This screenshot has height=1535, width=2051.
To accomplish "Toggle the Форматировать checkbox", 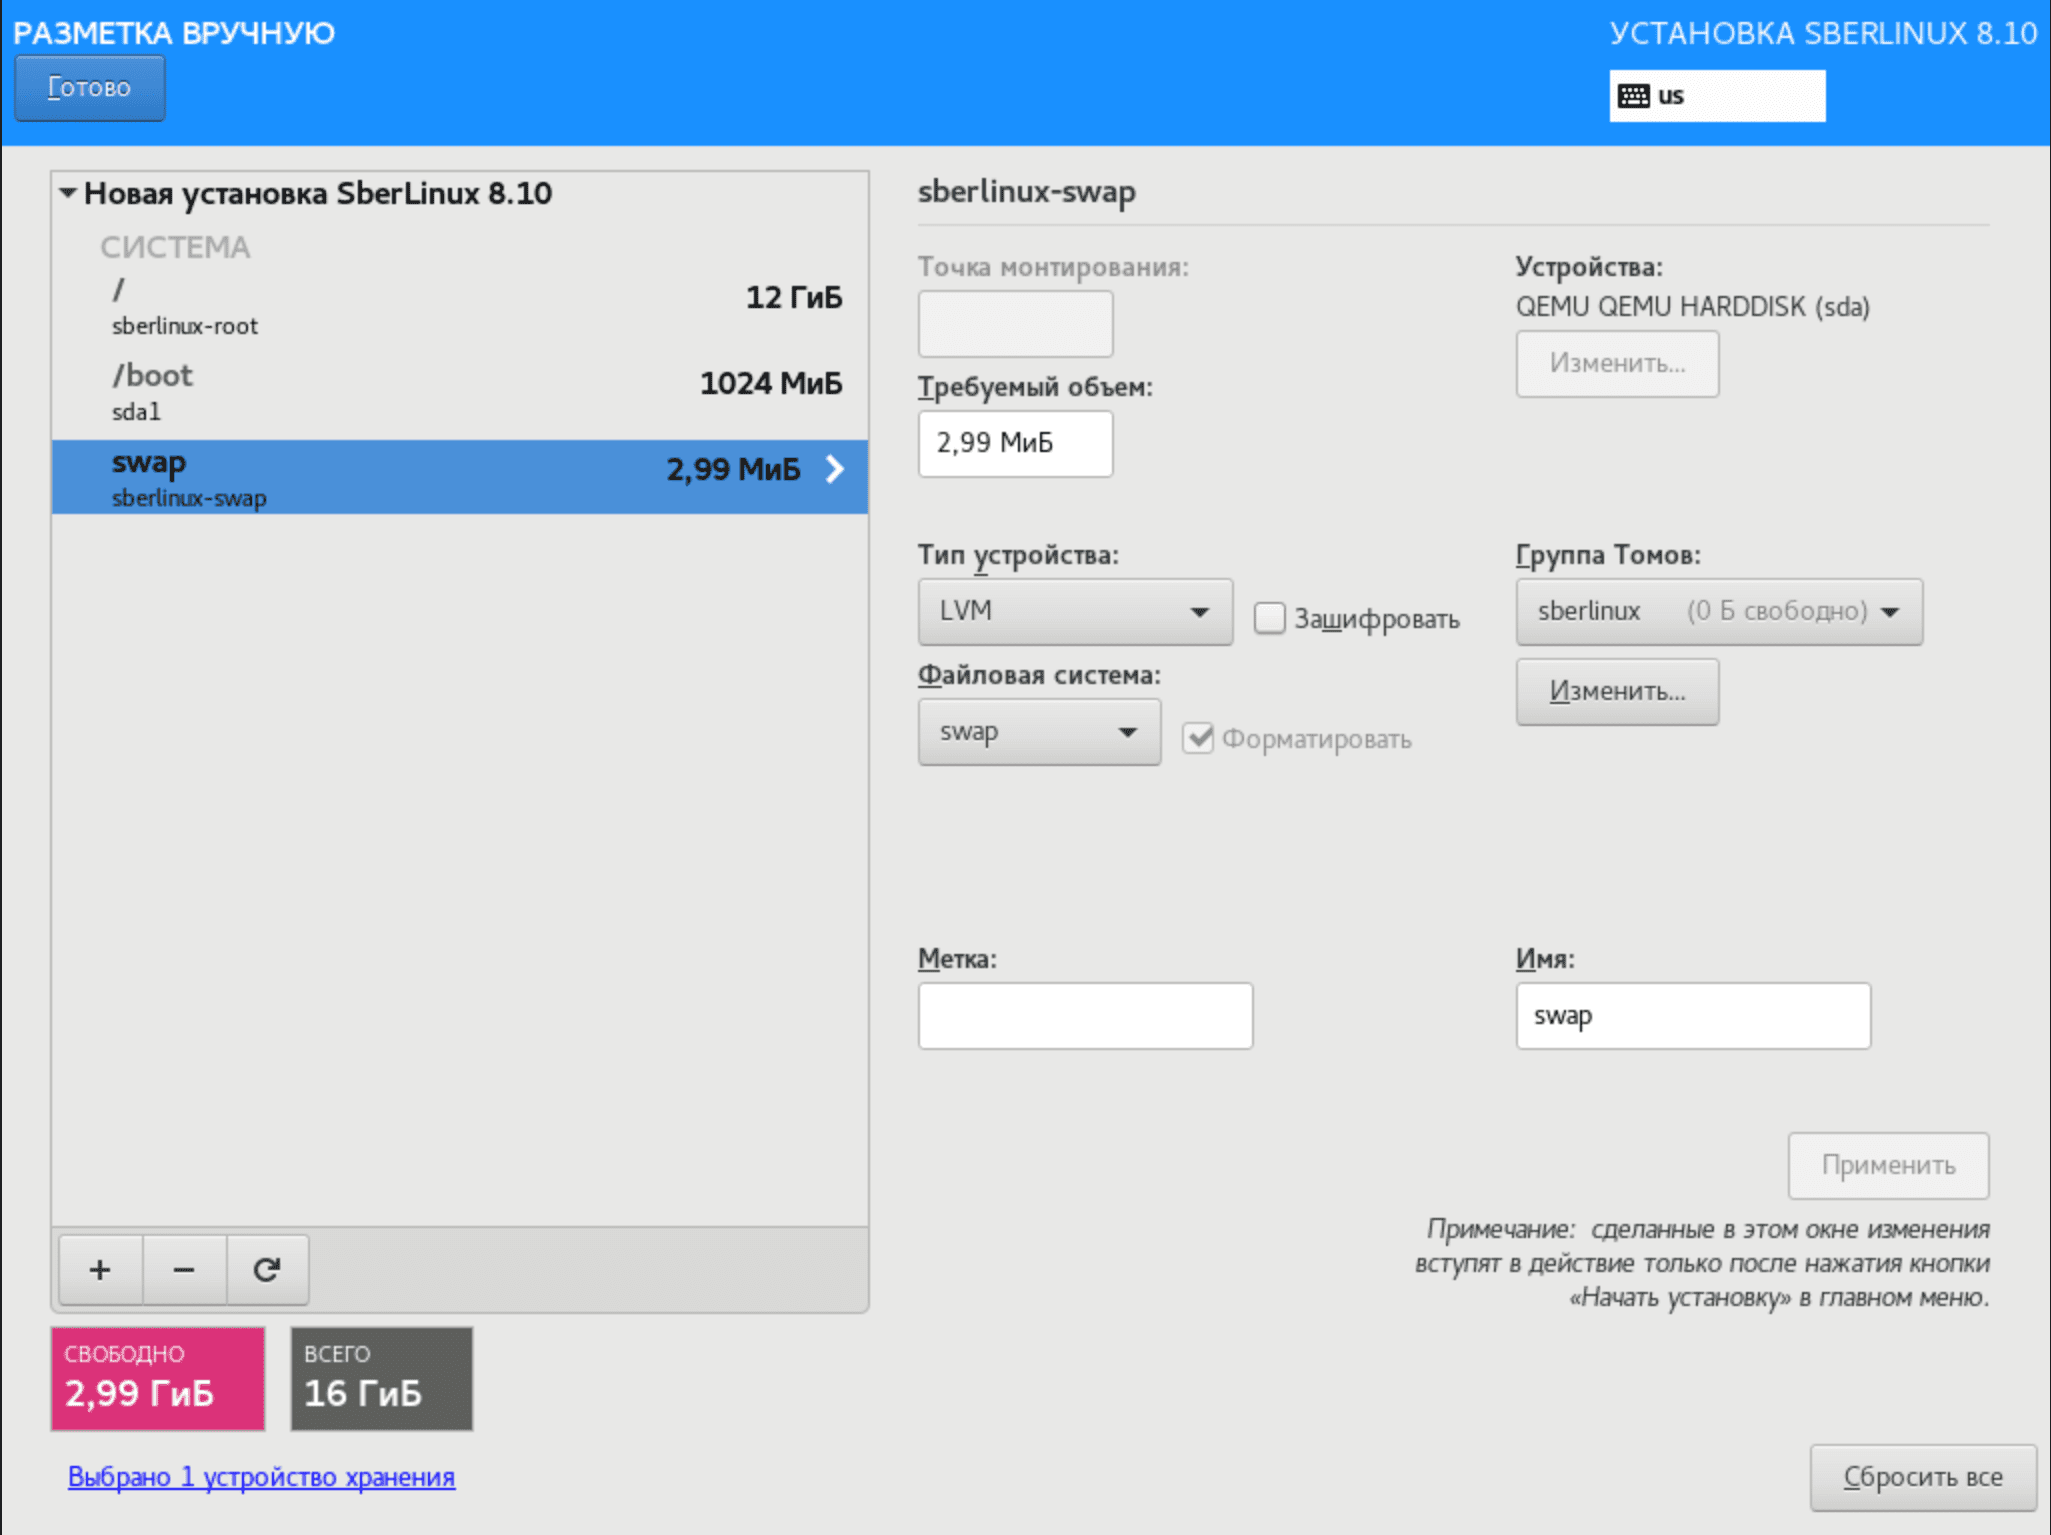I will click(1198, 738).
